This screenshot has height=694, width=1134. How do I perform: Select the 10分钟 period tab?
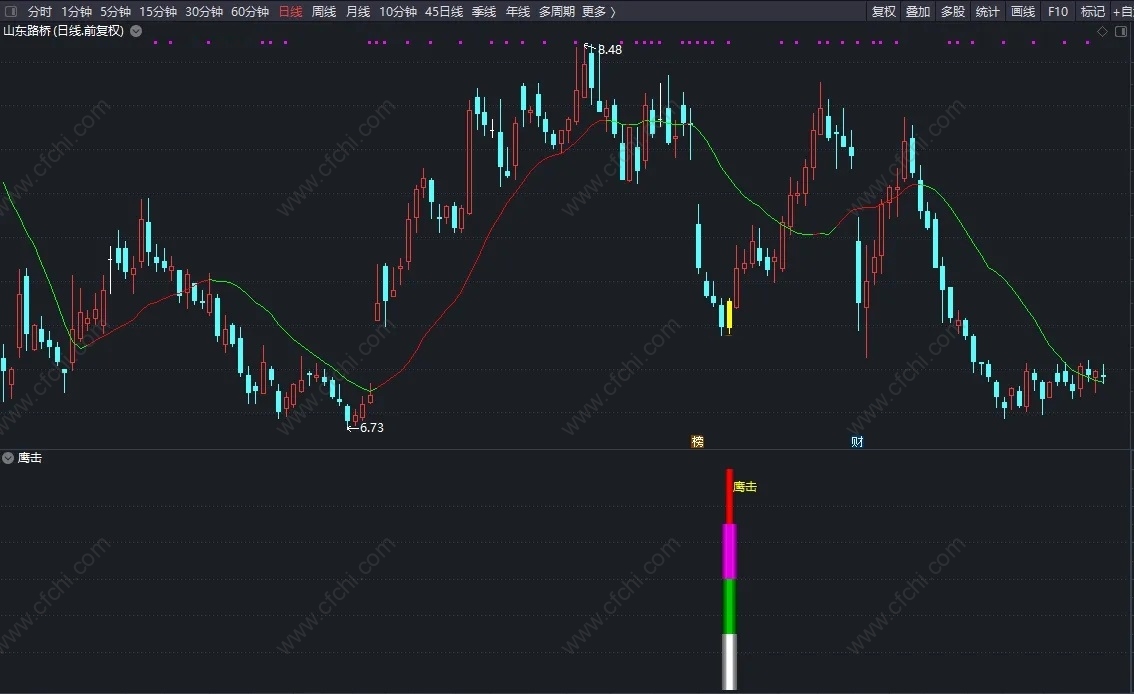[x=398, y=12]
